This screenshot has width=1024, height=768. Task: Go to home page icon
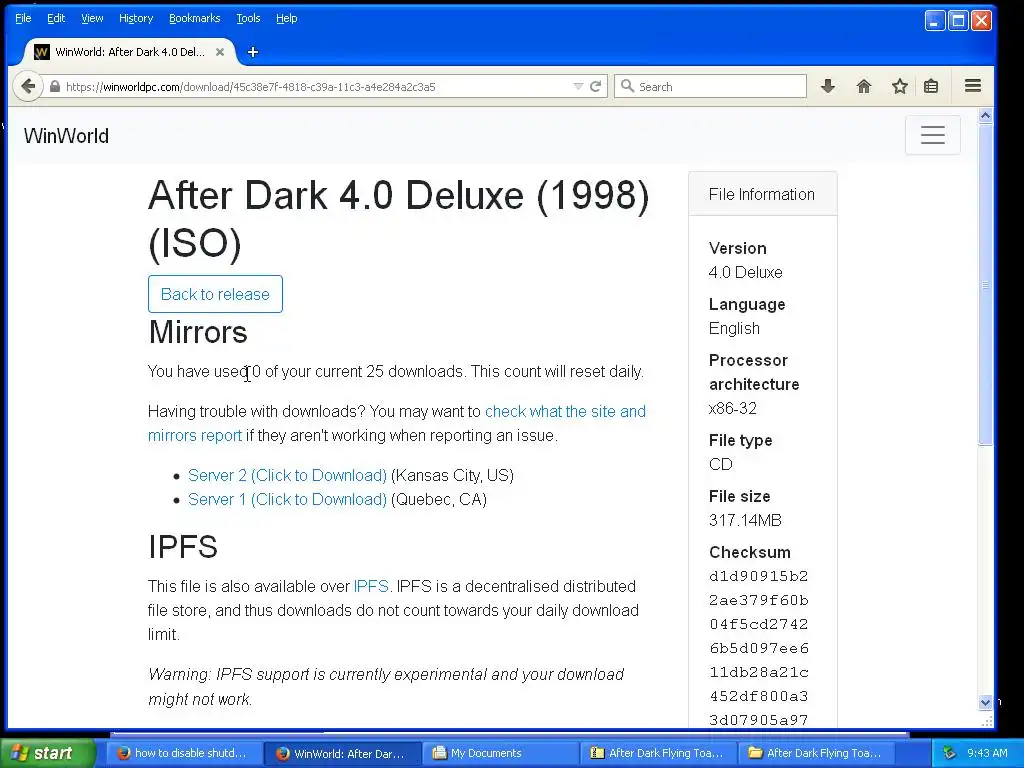[x=863, y=86]
